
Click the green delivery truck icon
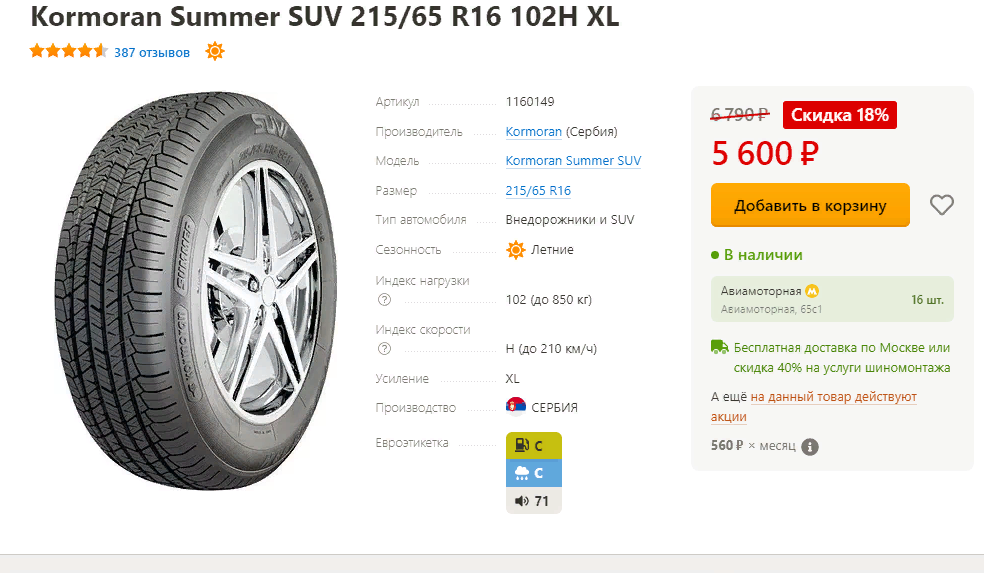click(x=719, y=347)
